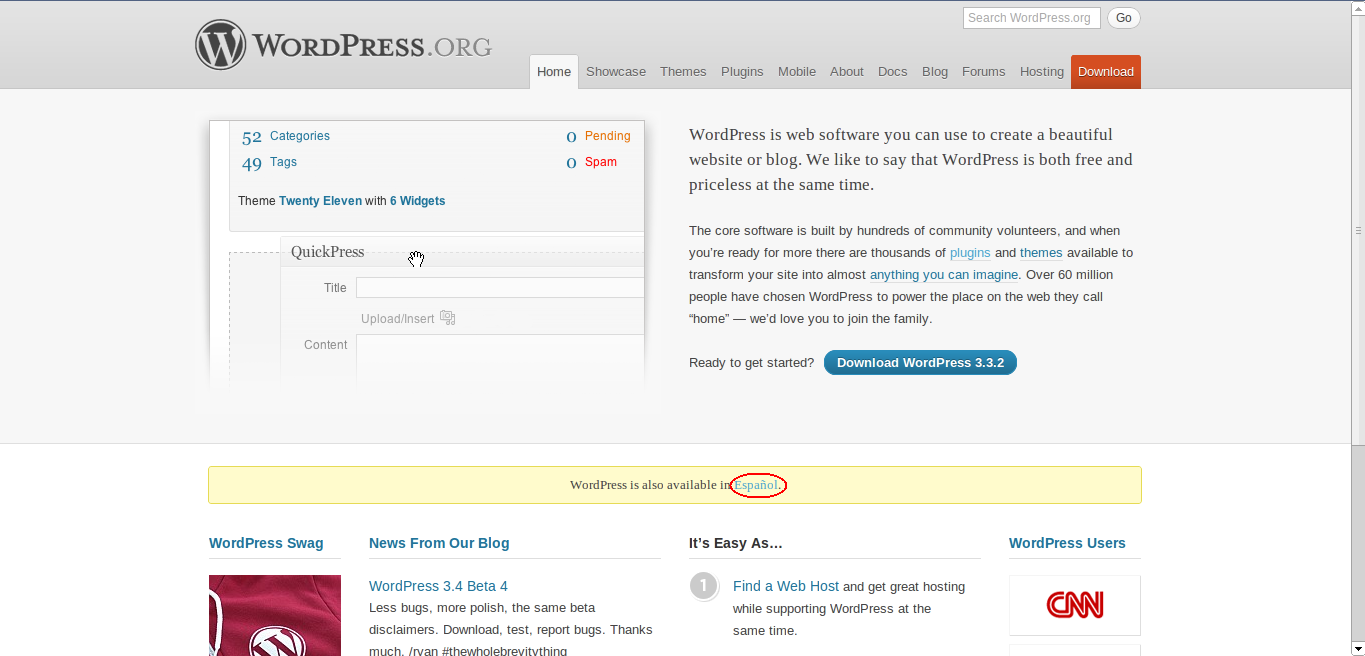Select the Home tab
The image size is (1365, 656).
click(x=554, y=72)
